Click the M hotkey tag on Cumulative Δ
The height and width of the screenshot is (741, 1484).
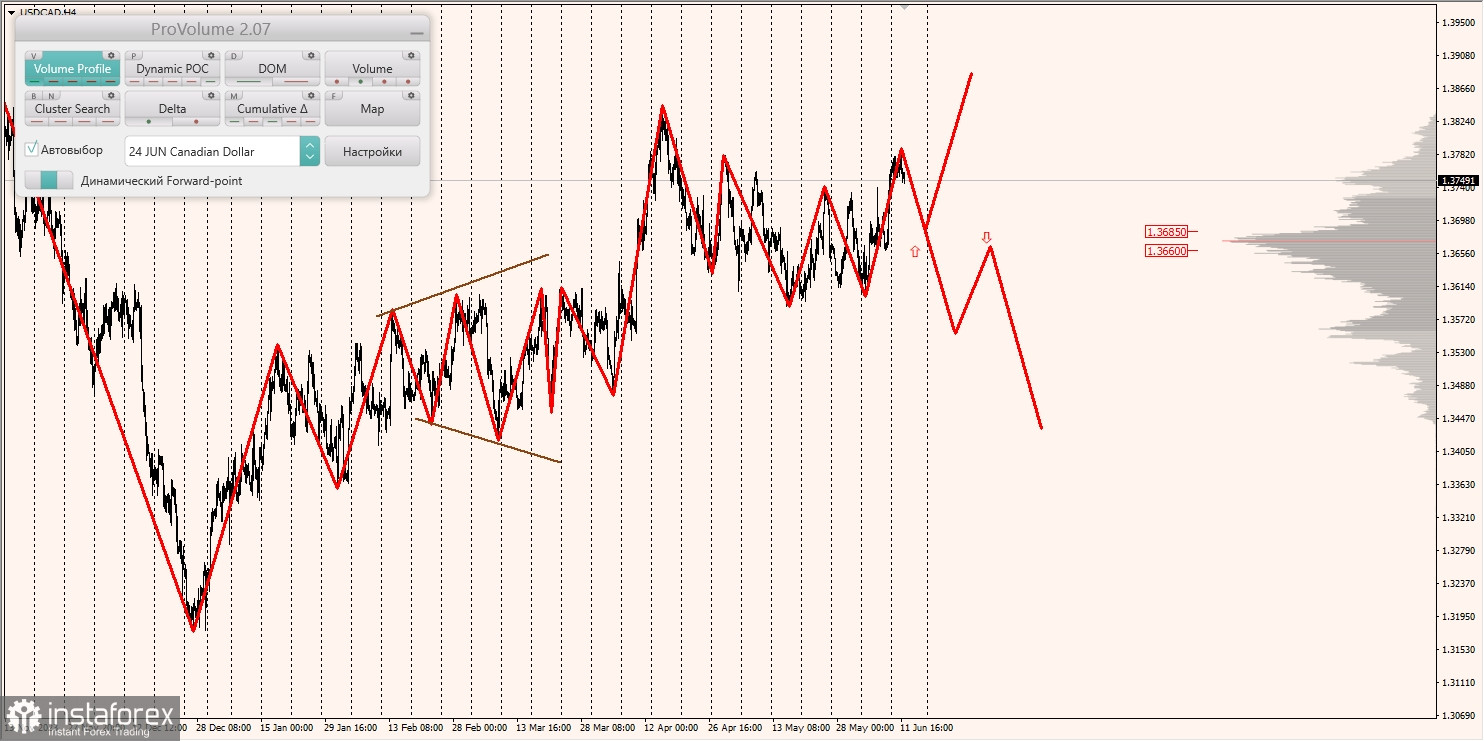click(234, 96)
